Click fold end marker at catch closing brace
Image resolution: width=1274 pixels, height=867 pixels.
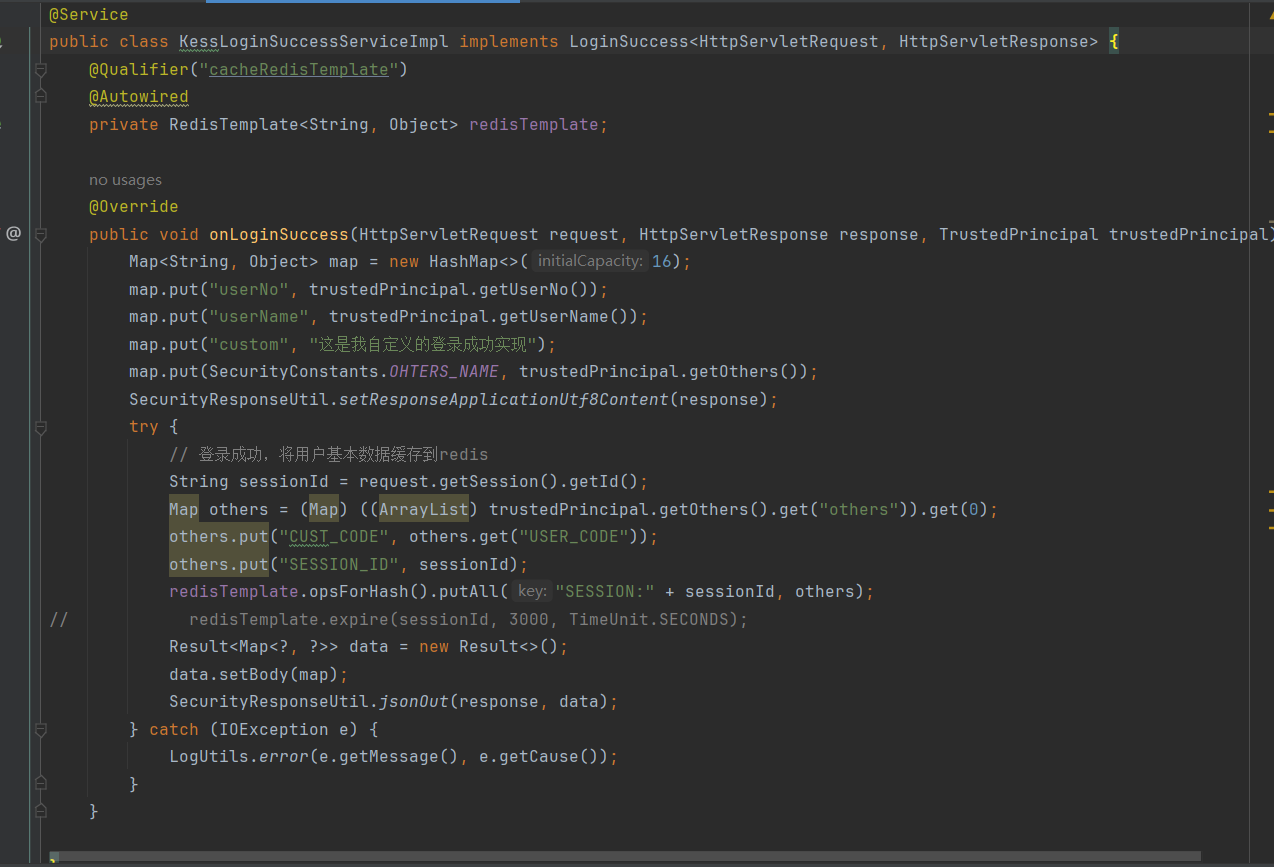point(41,784)
